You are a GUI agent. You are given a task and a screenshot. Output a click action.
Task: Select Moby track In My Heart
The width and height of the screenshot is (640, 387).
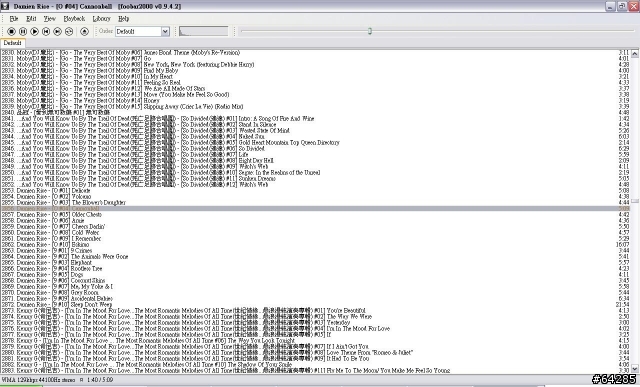[x=315, y=77]
